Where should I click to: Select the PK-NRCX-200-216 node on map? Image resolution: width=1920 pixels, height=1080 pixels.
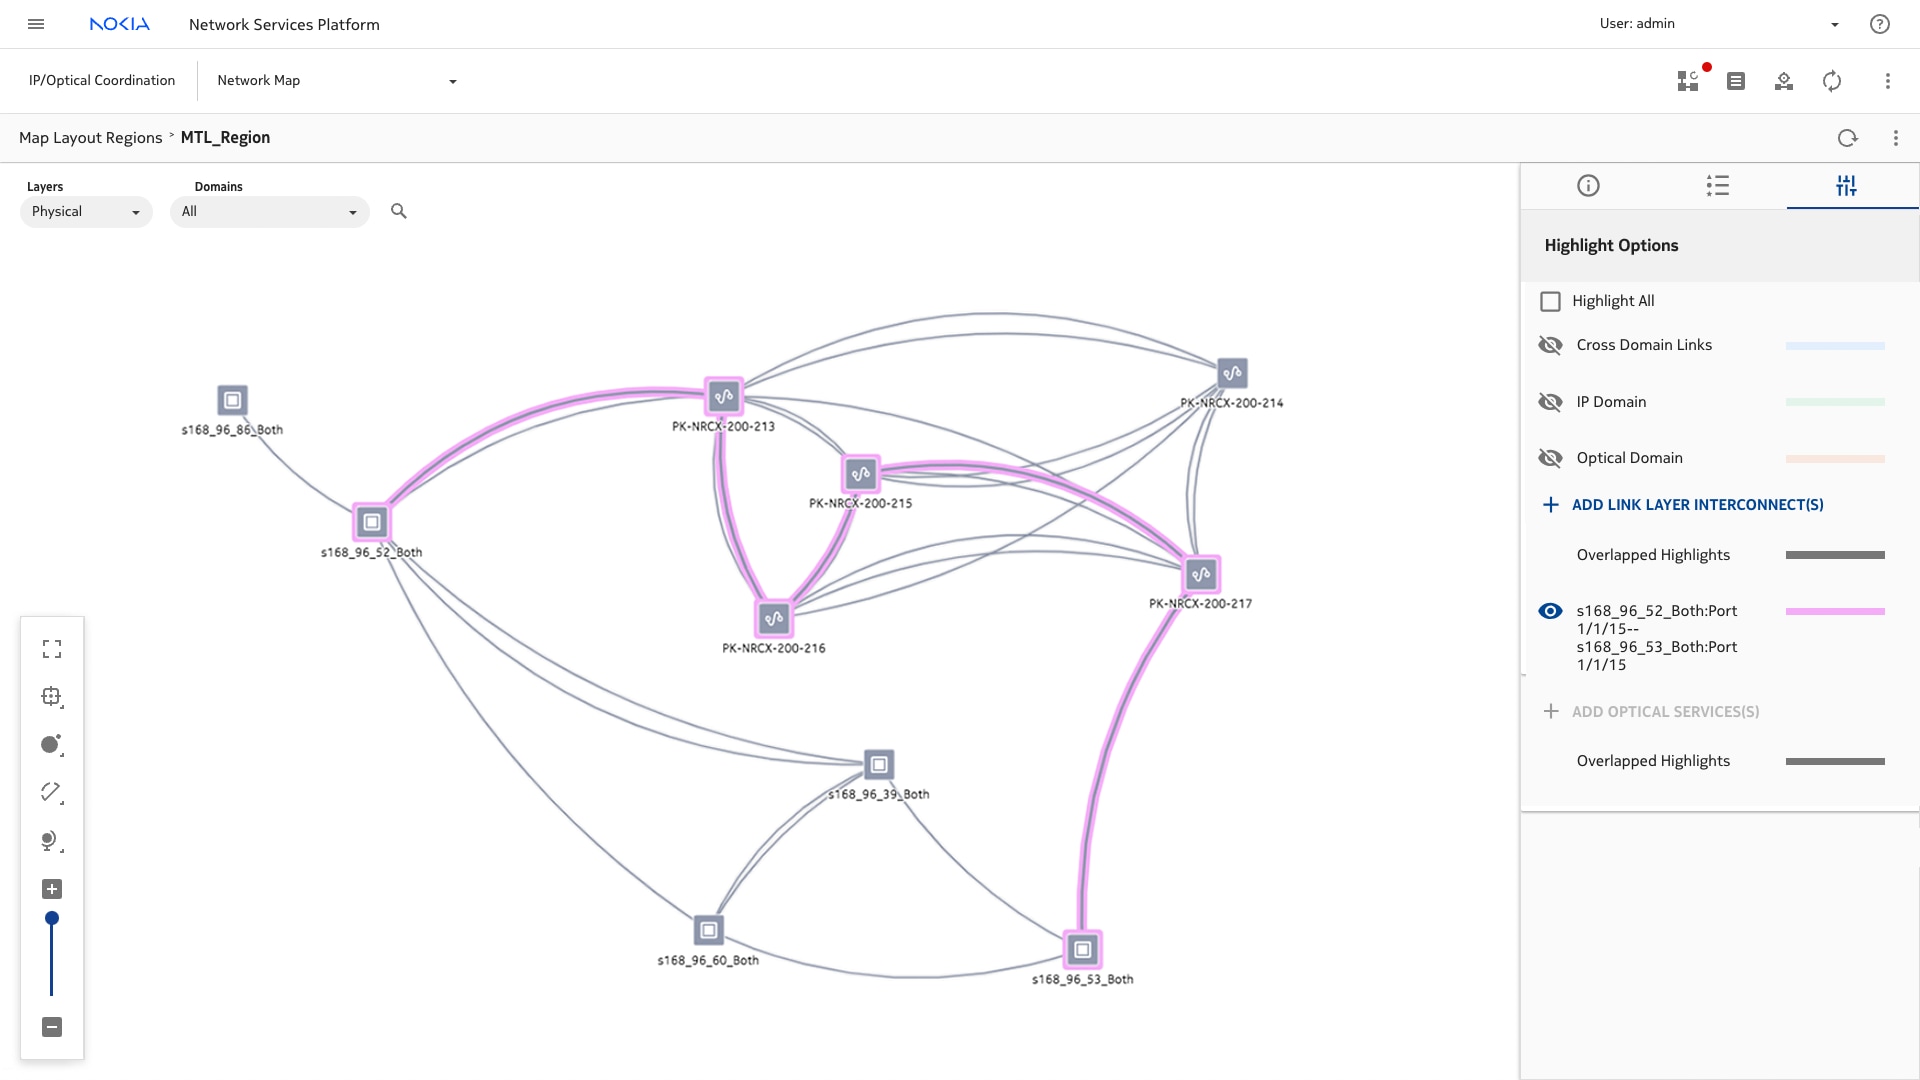click(x=774, y=619)
